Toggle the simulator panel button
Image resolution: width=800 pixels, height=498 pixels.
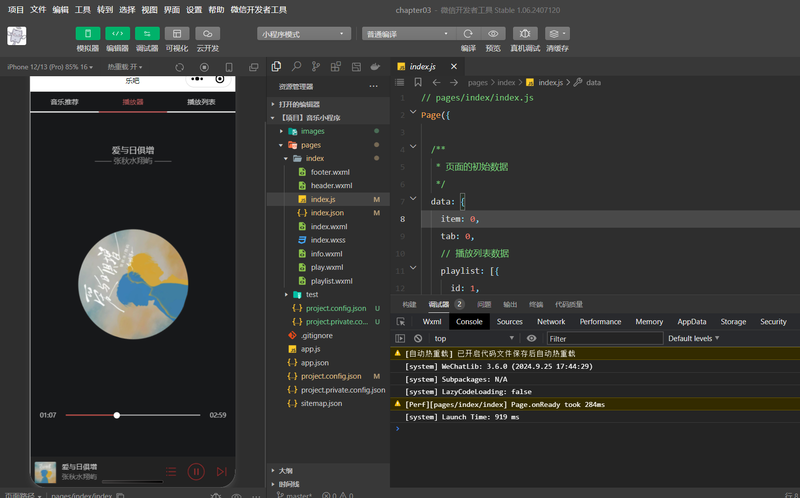[88, 34]
